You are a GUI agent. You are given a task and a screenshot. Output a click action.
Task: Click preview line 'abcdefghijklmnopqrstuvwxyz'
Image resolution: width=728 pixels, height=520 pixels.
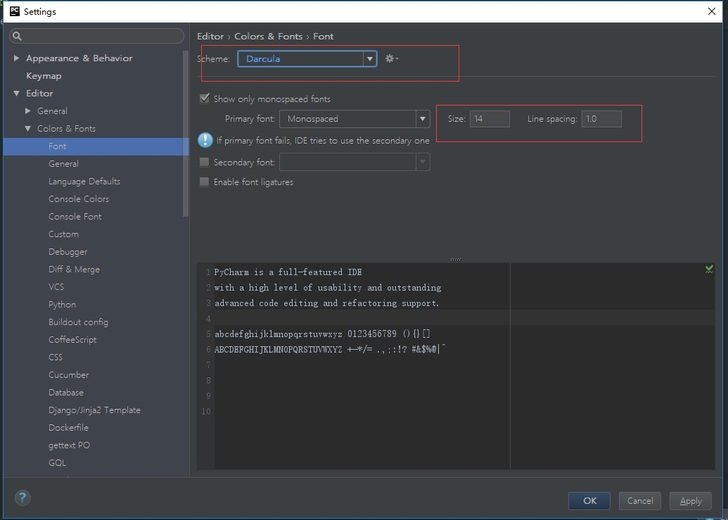pos(278,334)
